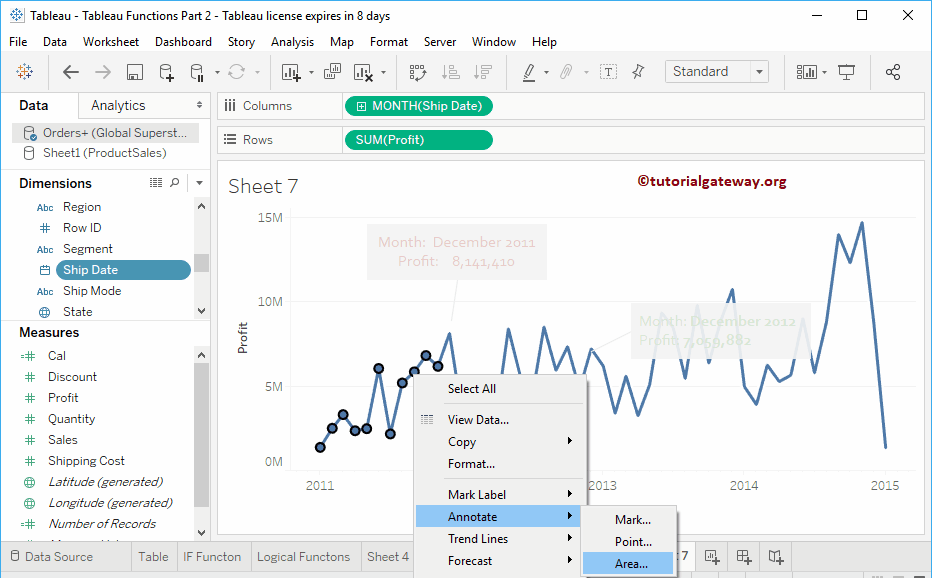The image size is (932, 578).
Task: Click the Dimensions list scroll down arrow
Action: [202, 312]
